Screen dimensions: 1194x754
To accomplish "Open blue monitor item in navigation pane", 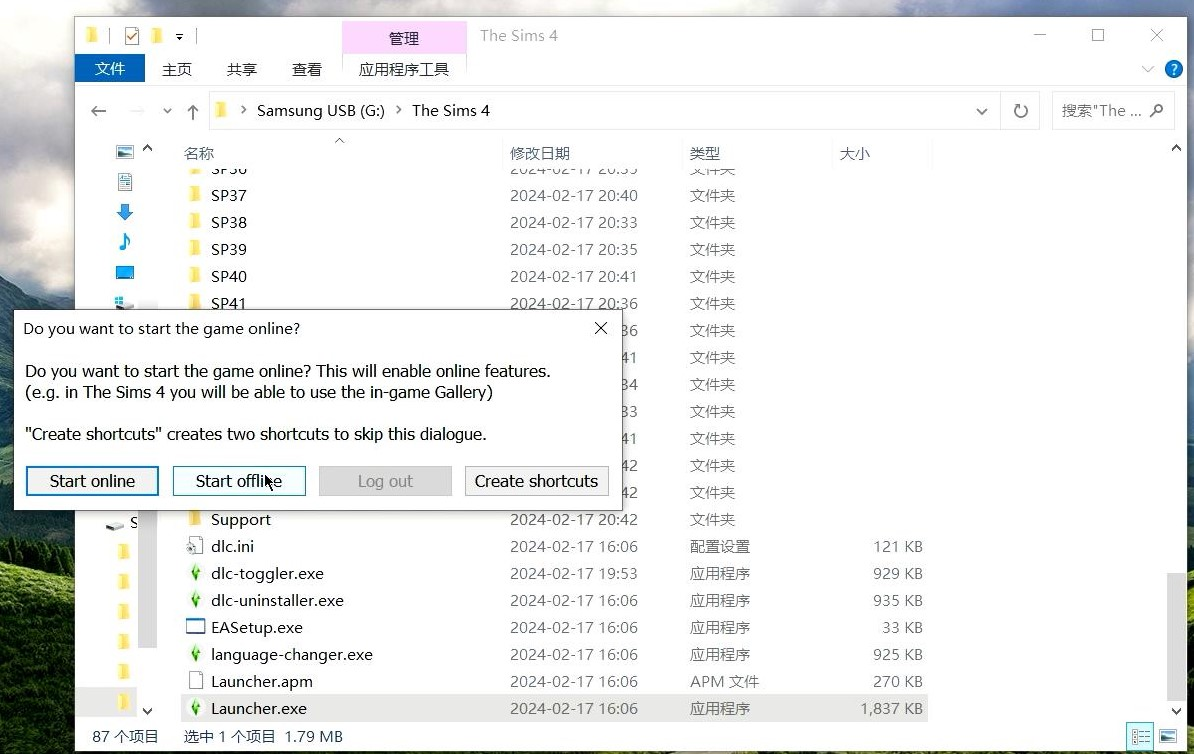I will coord(125,273).
